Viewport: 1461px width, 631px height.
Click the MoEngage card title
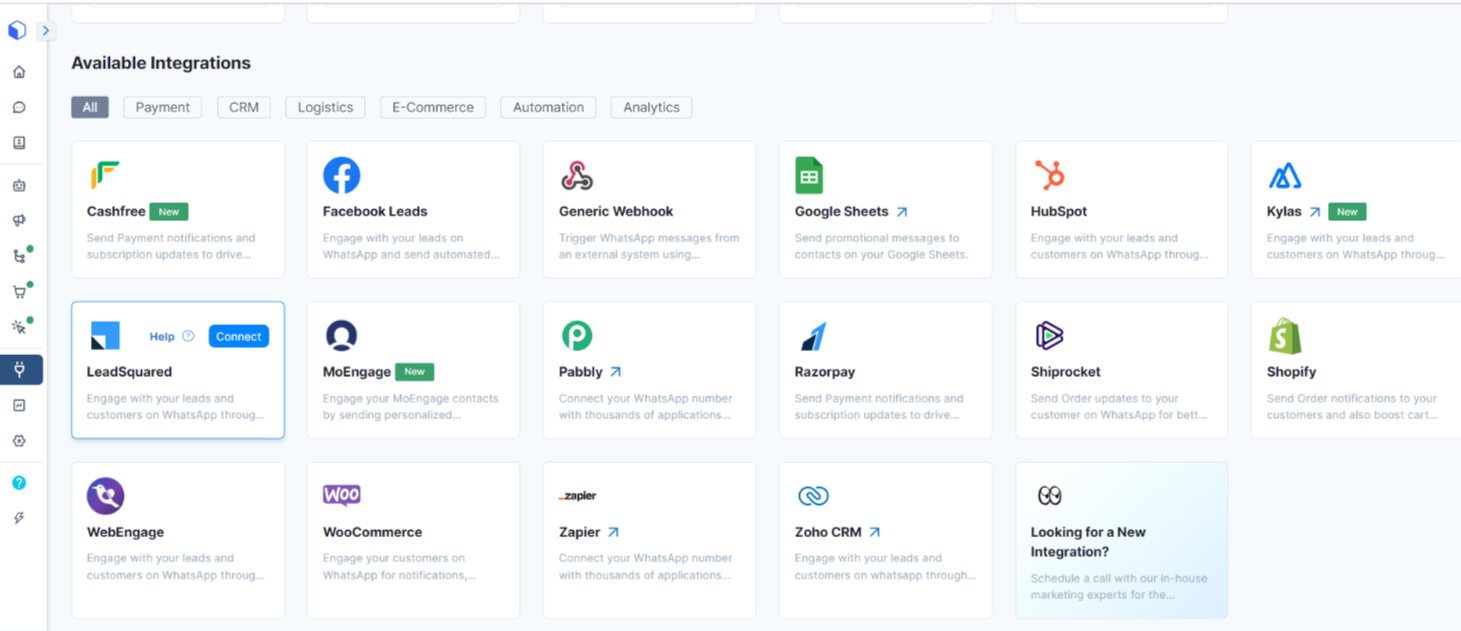[x=357, y=372]
